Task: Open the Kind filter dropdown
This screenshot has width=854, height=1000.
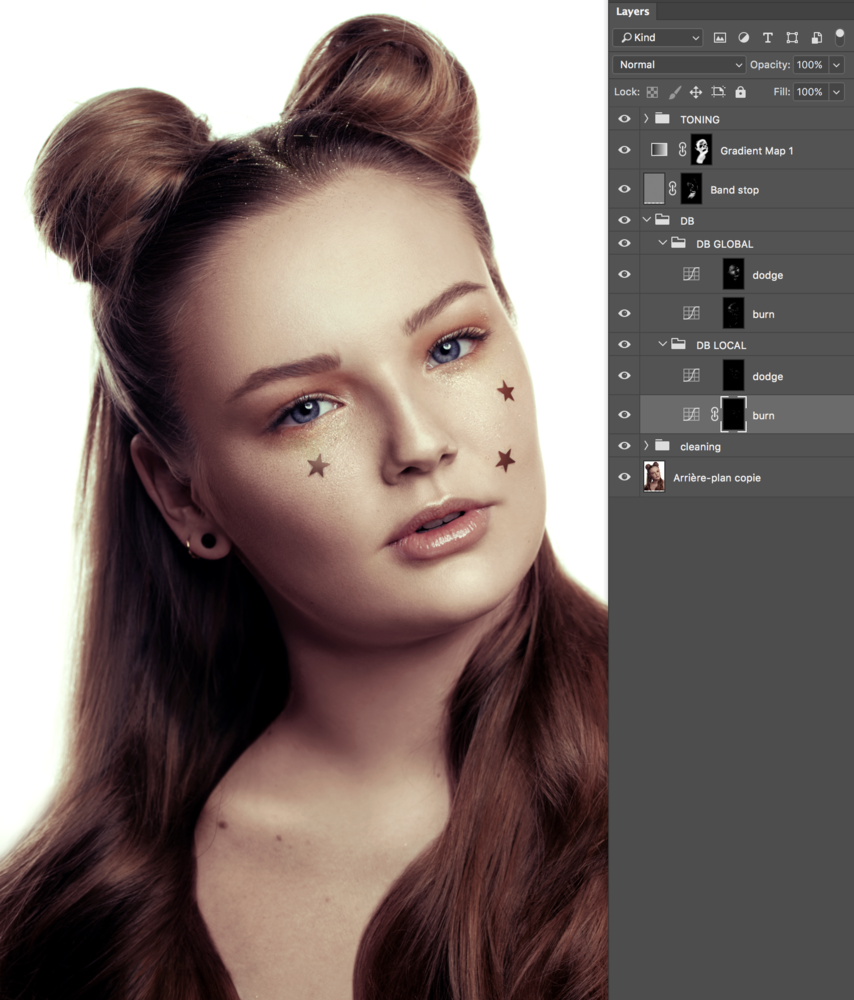Action: pos(658,38)
